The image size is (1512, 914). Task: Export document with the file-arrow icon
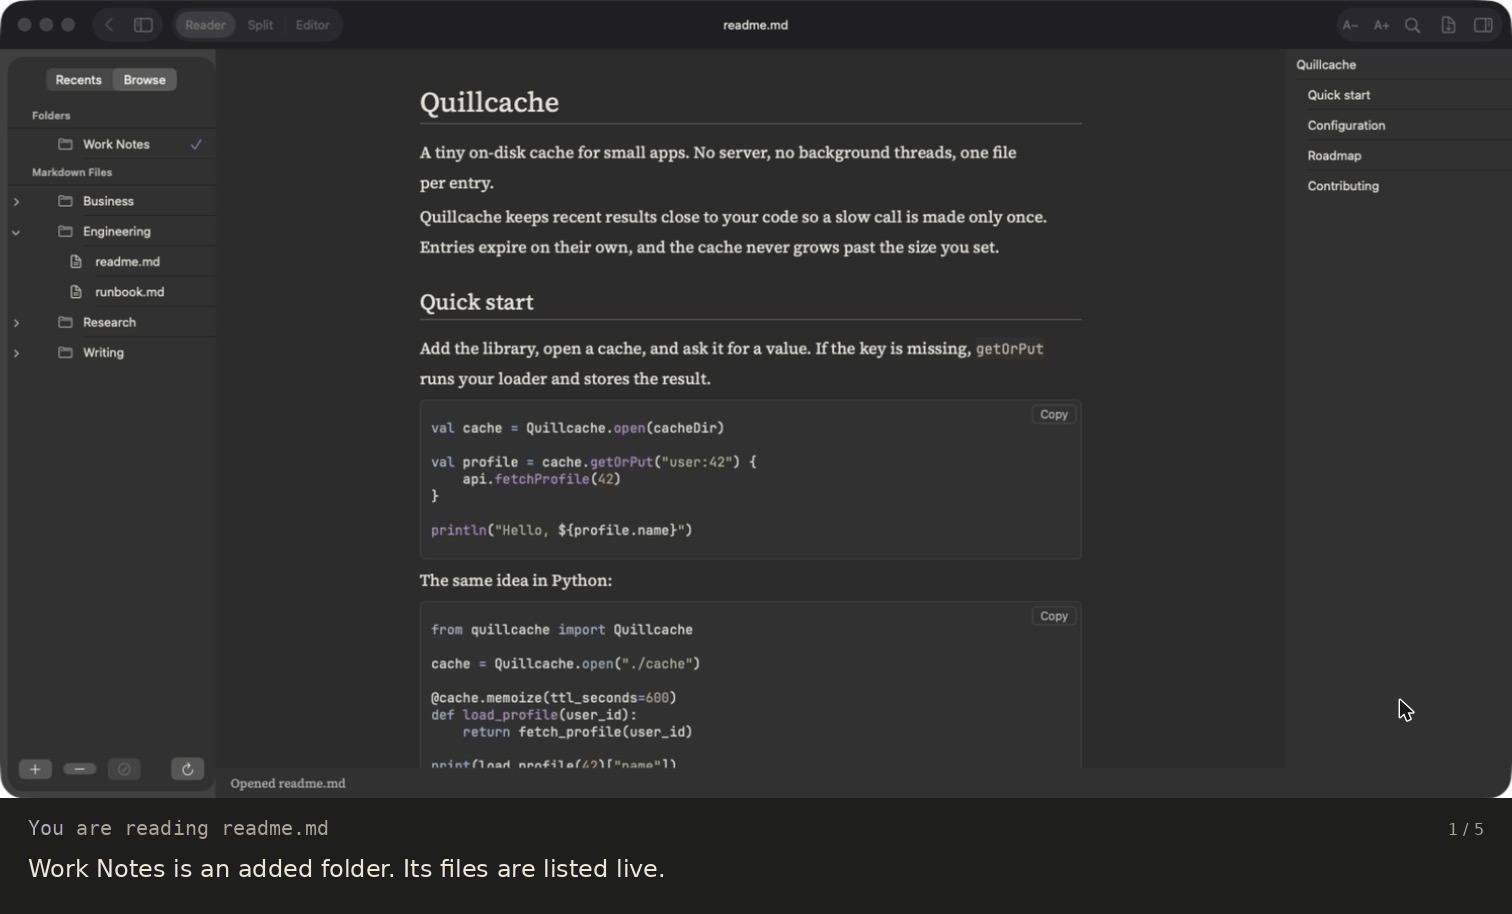[x=1448, y=25]
